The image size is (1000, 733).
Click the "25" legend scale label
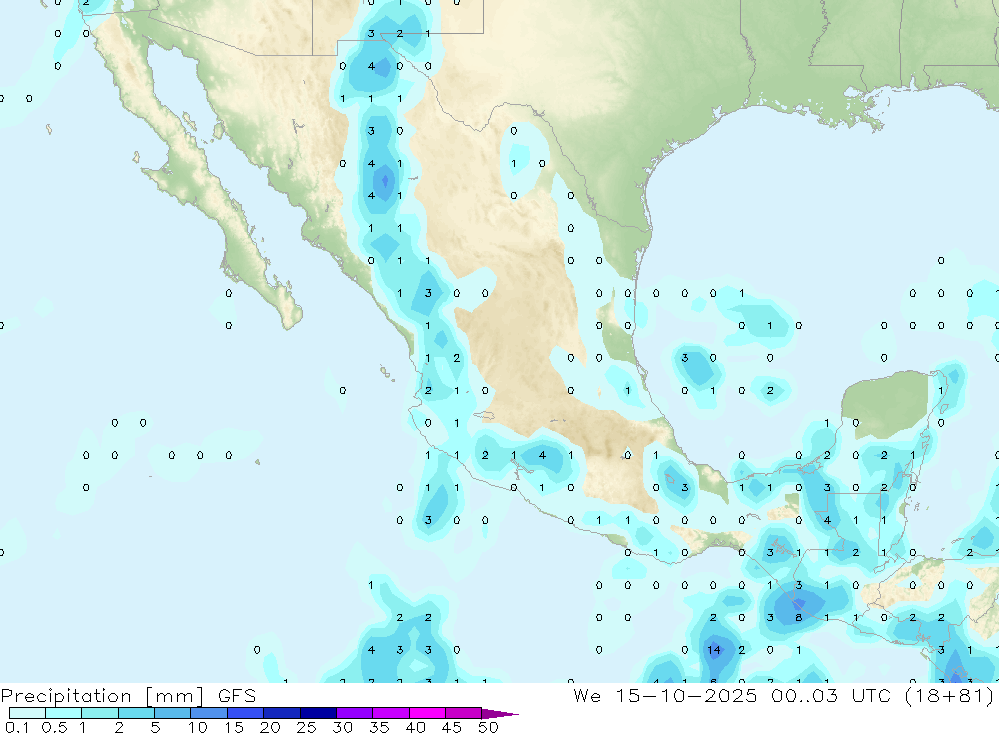pyautogui.click(x=307, y=727)
